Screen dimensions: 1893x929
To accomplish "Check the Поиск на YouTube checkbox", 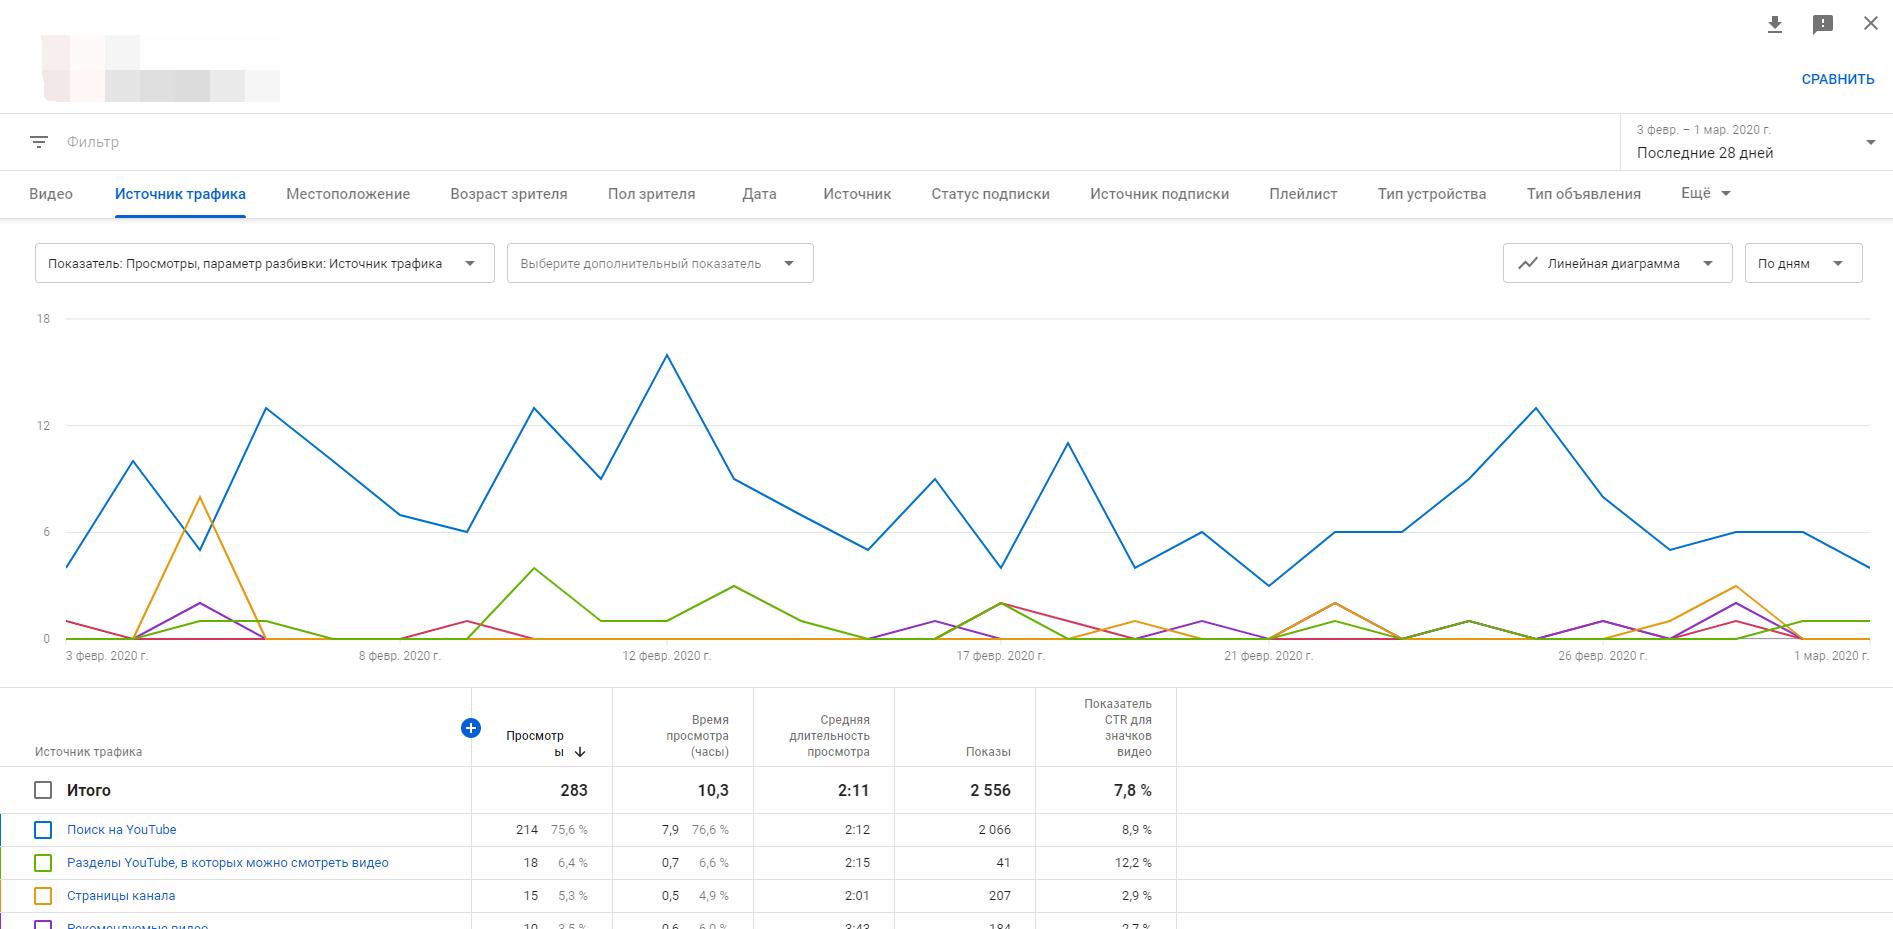I will pyautogui.click(x=43, y=830).
